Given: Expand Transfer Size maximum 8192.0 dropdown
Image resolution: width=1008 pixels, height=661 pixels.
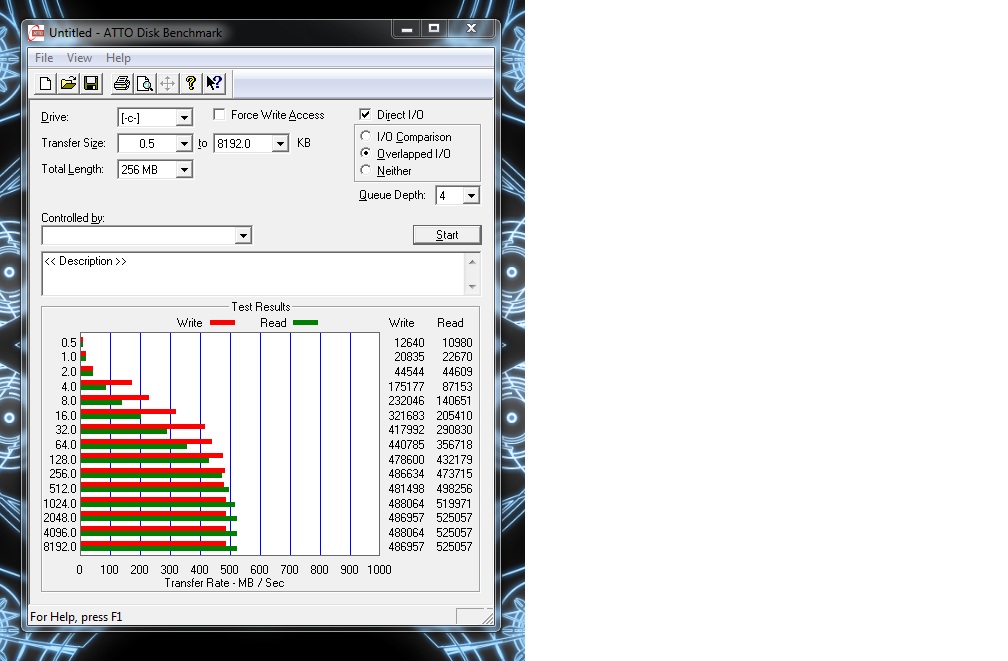Looking at the screenshot, I should pos(280,143).
